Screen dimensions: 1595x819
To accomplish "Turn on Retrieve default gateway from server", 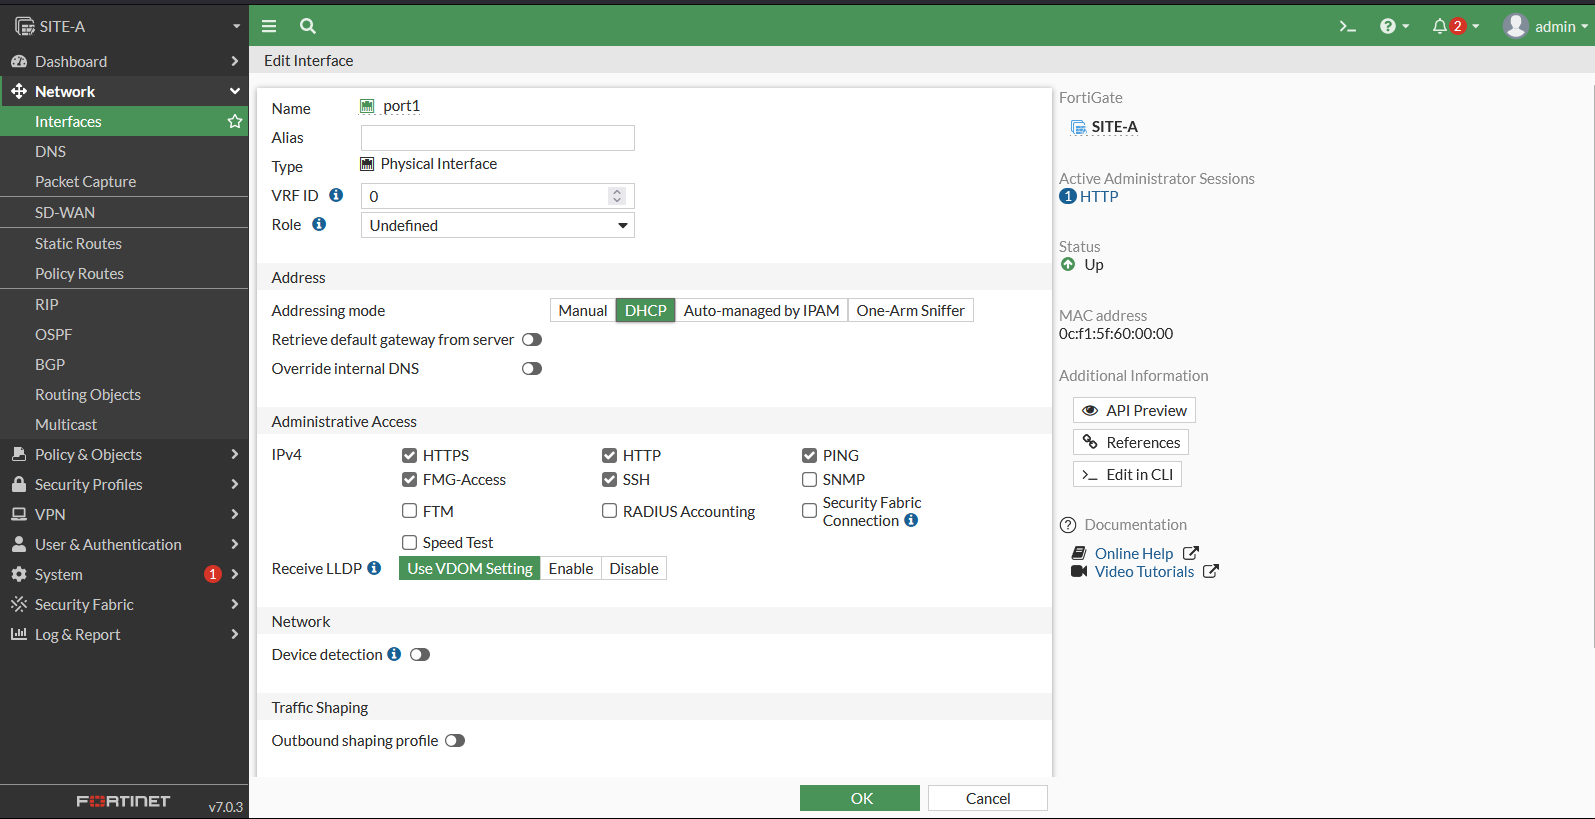I will pyautogui.click(x=532, y=340).
